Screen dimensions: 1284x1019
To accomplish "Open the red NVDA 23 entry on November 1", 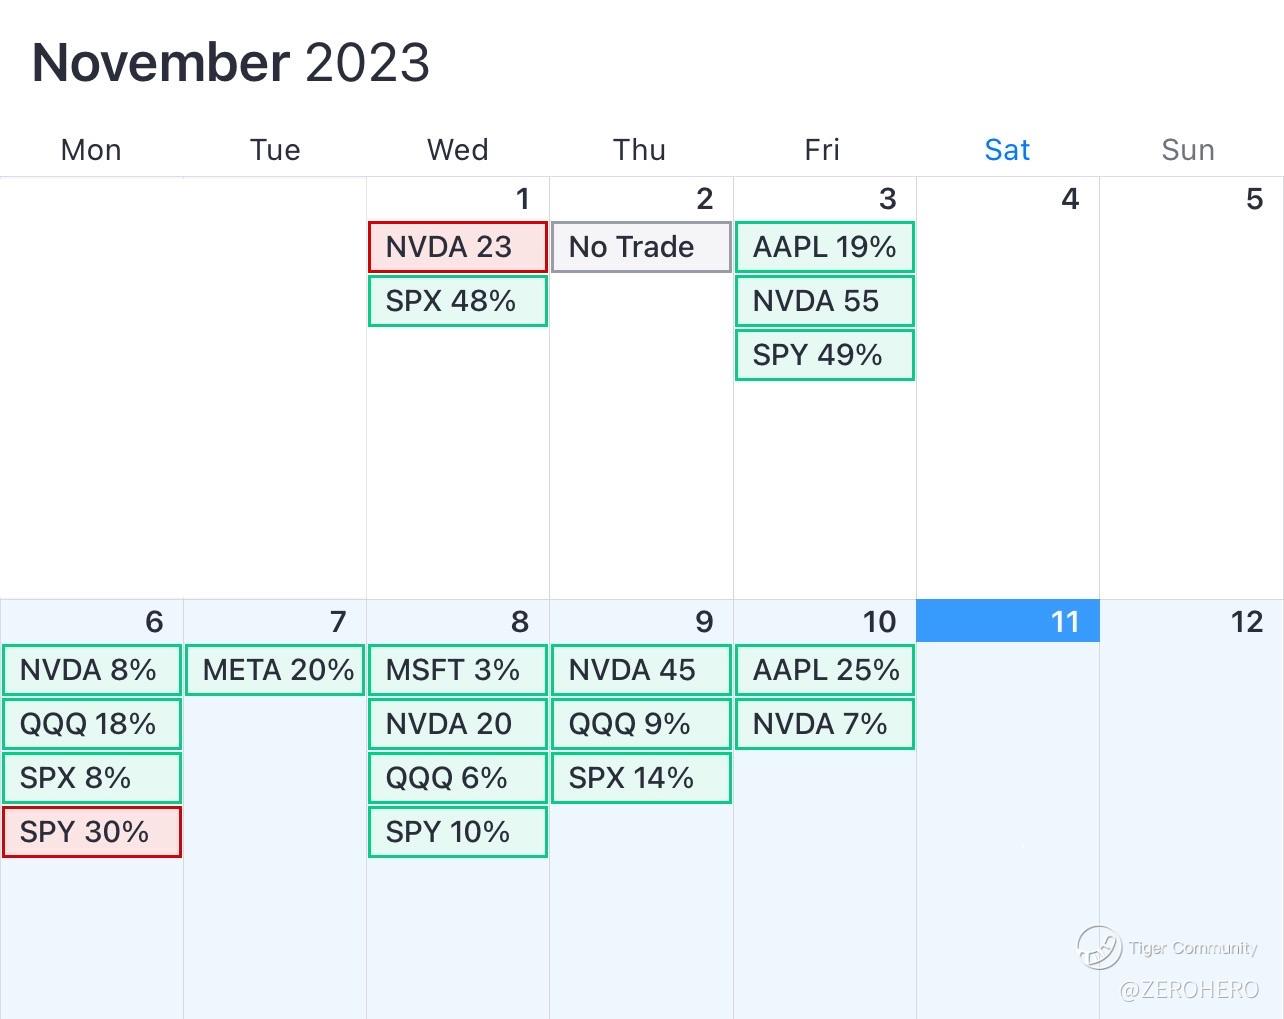I will click(457, 247).
